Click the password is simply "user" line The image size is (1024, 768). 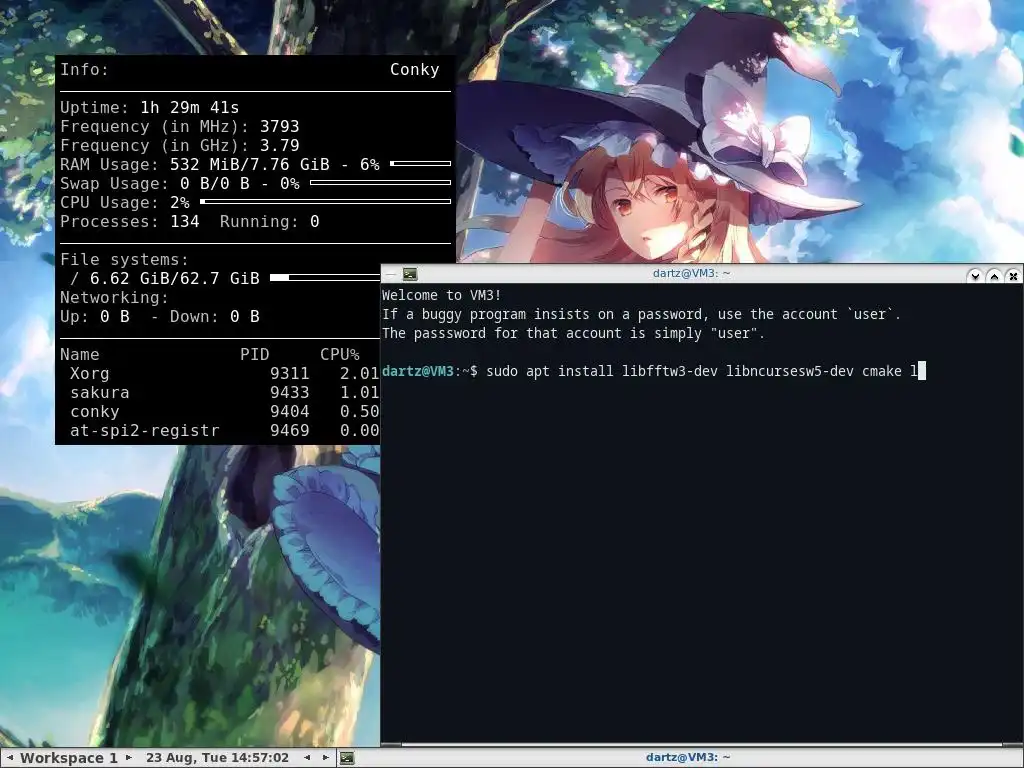[573, 333]
